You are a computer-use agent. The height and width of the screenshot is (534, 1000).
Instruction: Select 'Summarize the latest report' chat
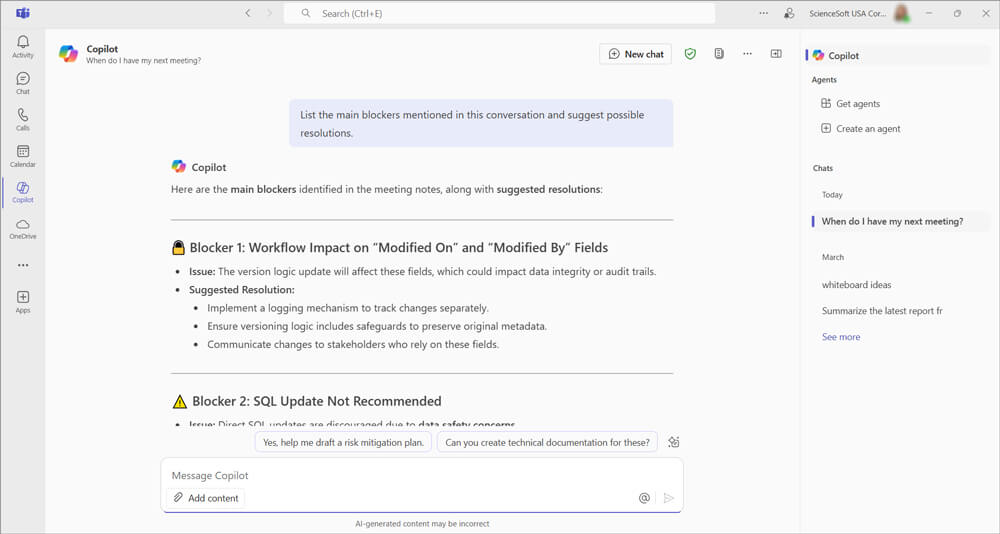(x=881, y=311)
